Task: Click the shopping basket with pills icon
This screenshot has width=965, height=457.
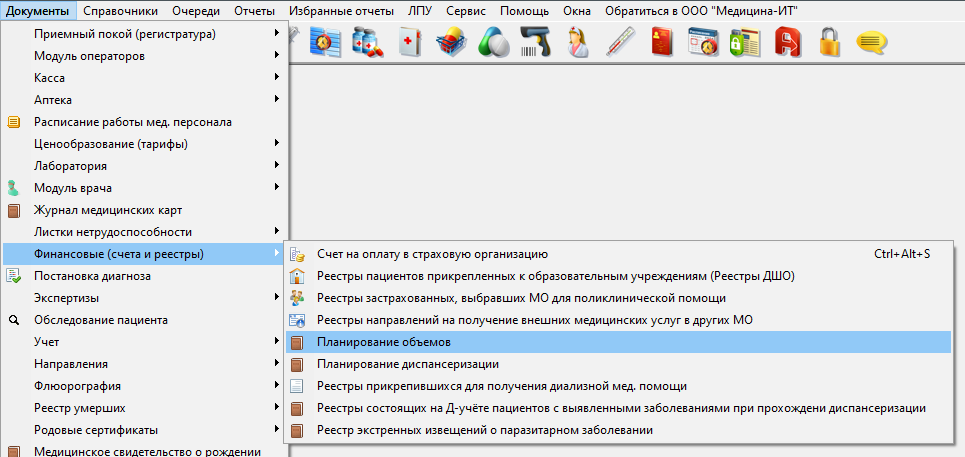Action: pos(452,43)
